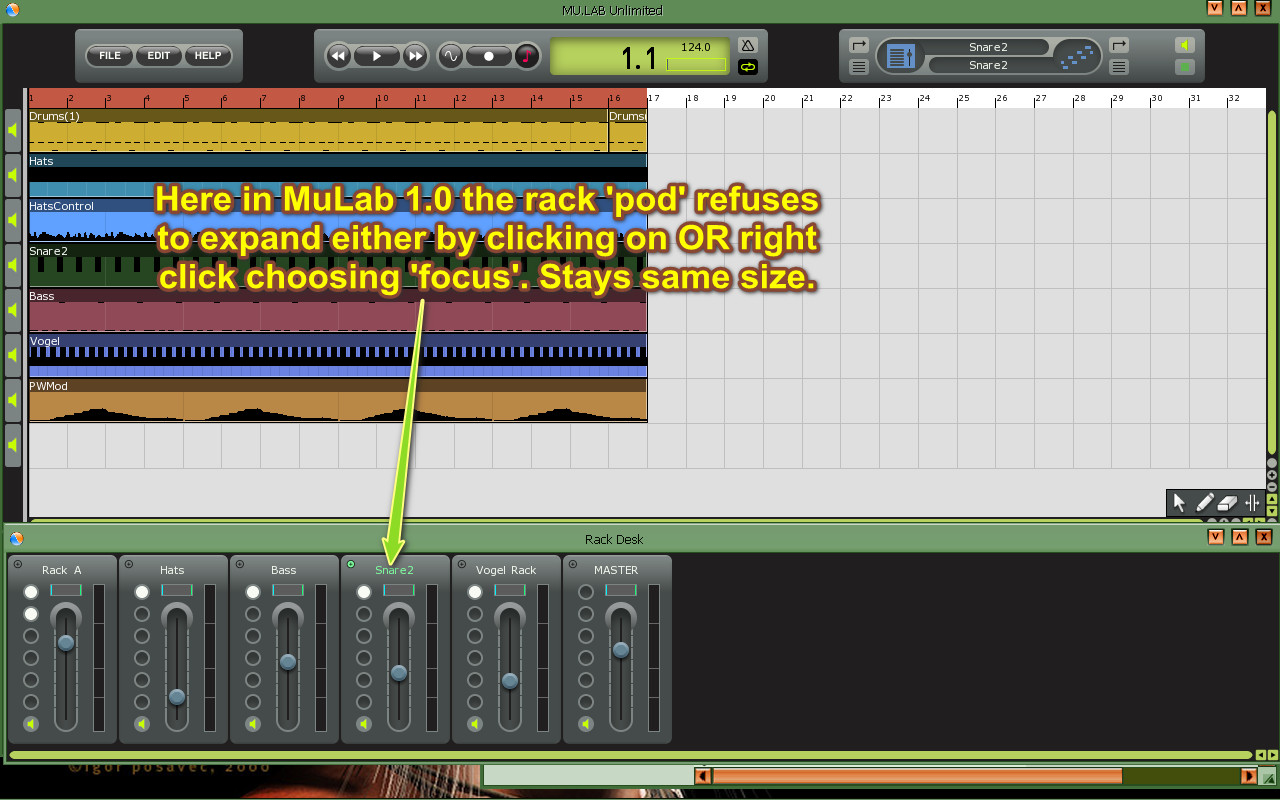The image size is (1280, 800).
Task: Click the MASTER rack title
Action: pyautogui.click(x=616, y=570)
